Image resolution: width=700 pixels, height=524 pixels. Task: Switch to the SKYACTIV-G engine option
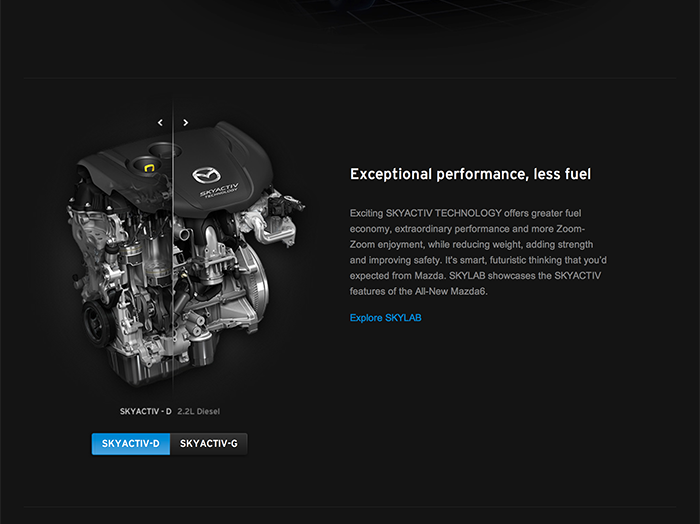tap(208, 444)
